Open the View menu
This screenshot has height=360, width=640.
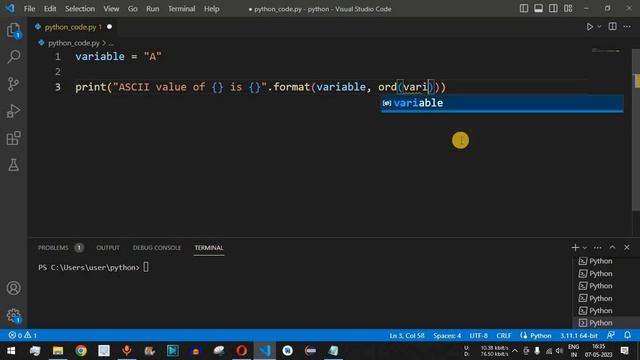(x=111, y=9)
